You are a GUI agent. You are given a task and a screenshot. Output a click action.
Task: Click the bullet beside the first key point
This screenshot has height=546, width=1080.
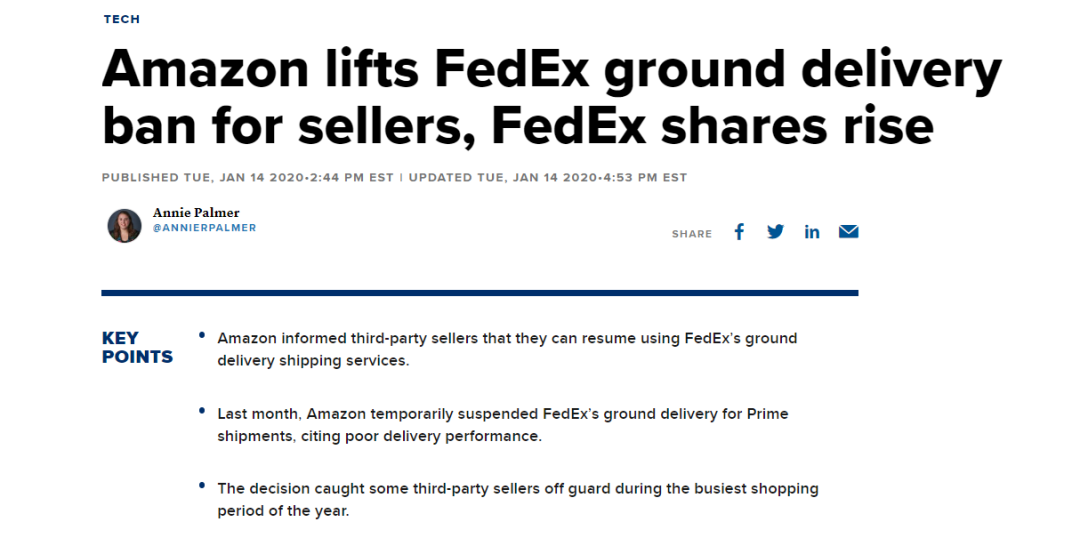click(x=203, y=335)
